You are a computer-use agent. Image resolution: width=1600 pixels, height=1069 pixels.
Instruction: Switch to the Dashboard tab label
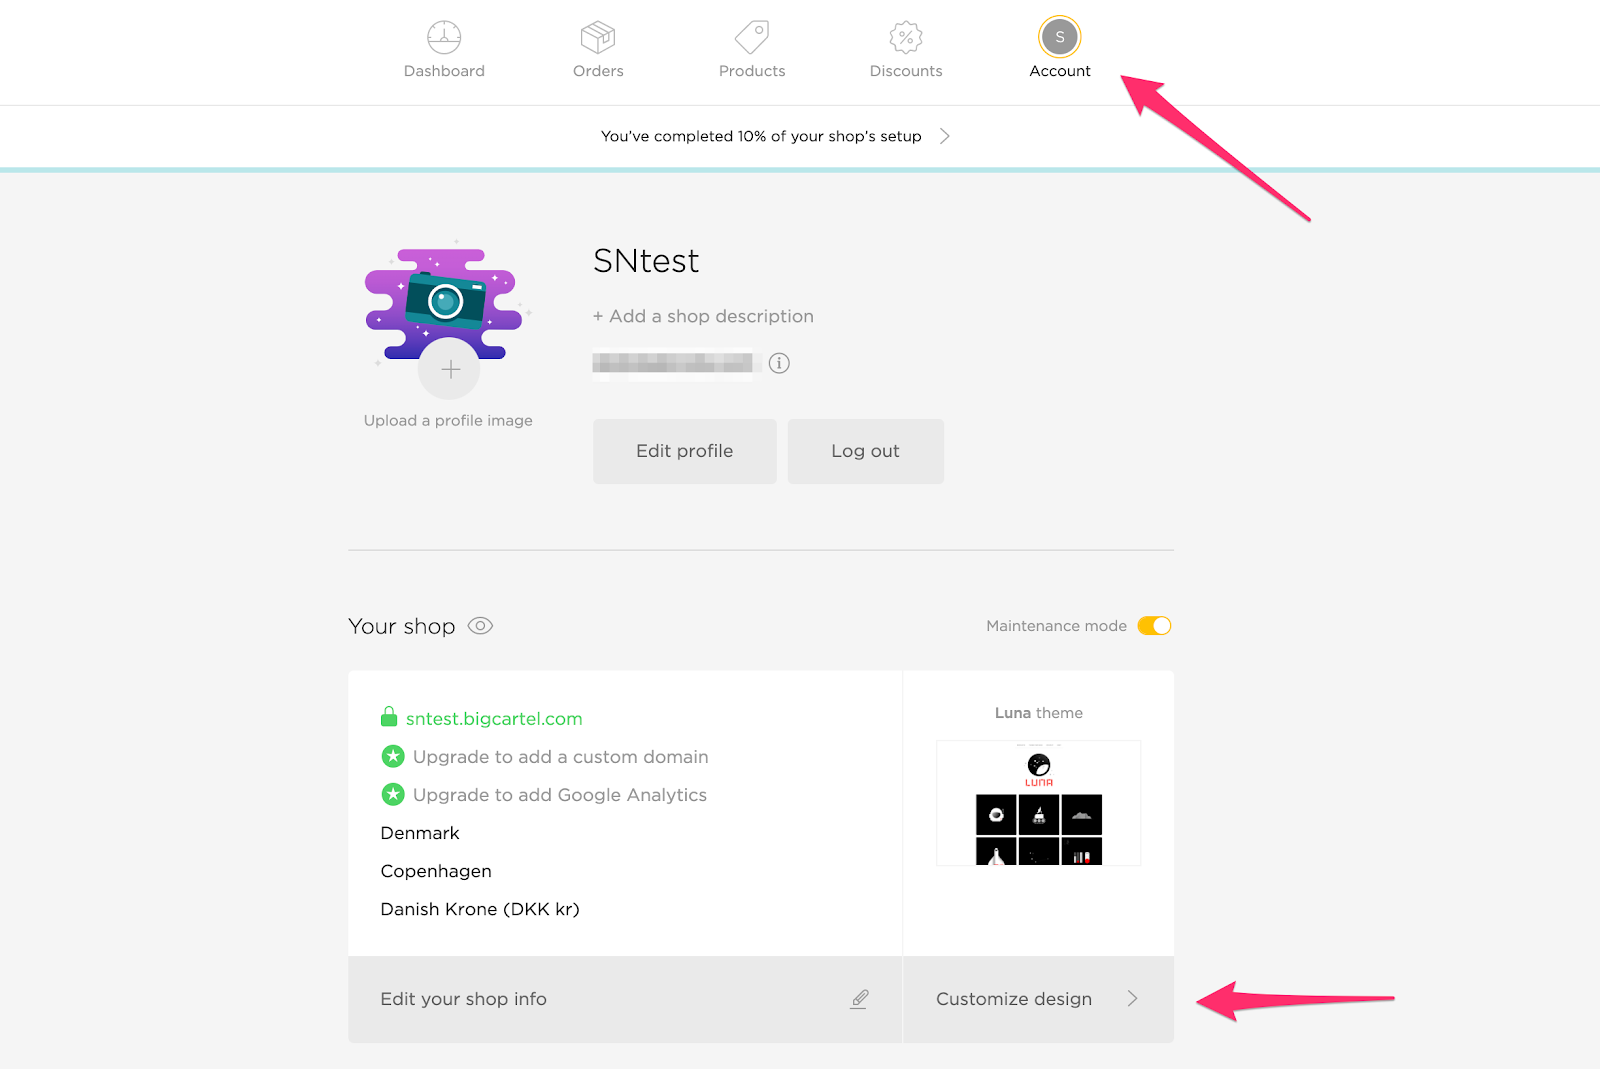(x=444, y=71)
